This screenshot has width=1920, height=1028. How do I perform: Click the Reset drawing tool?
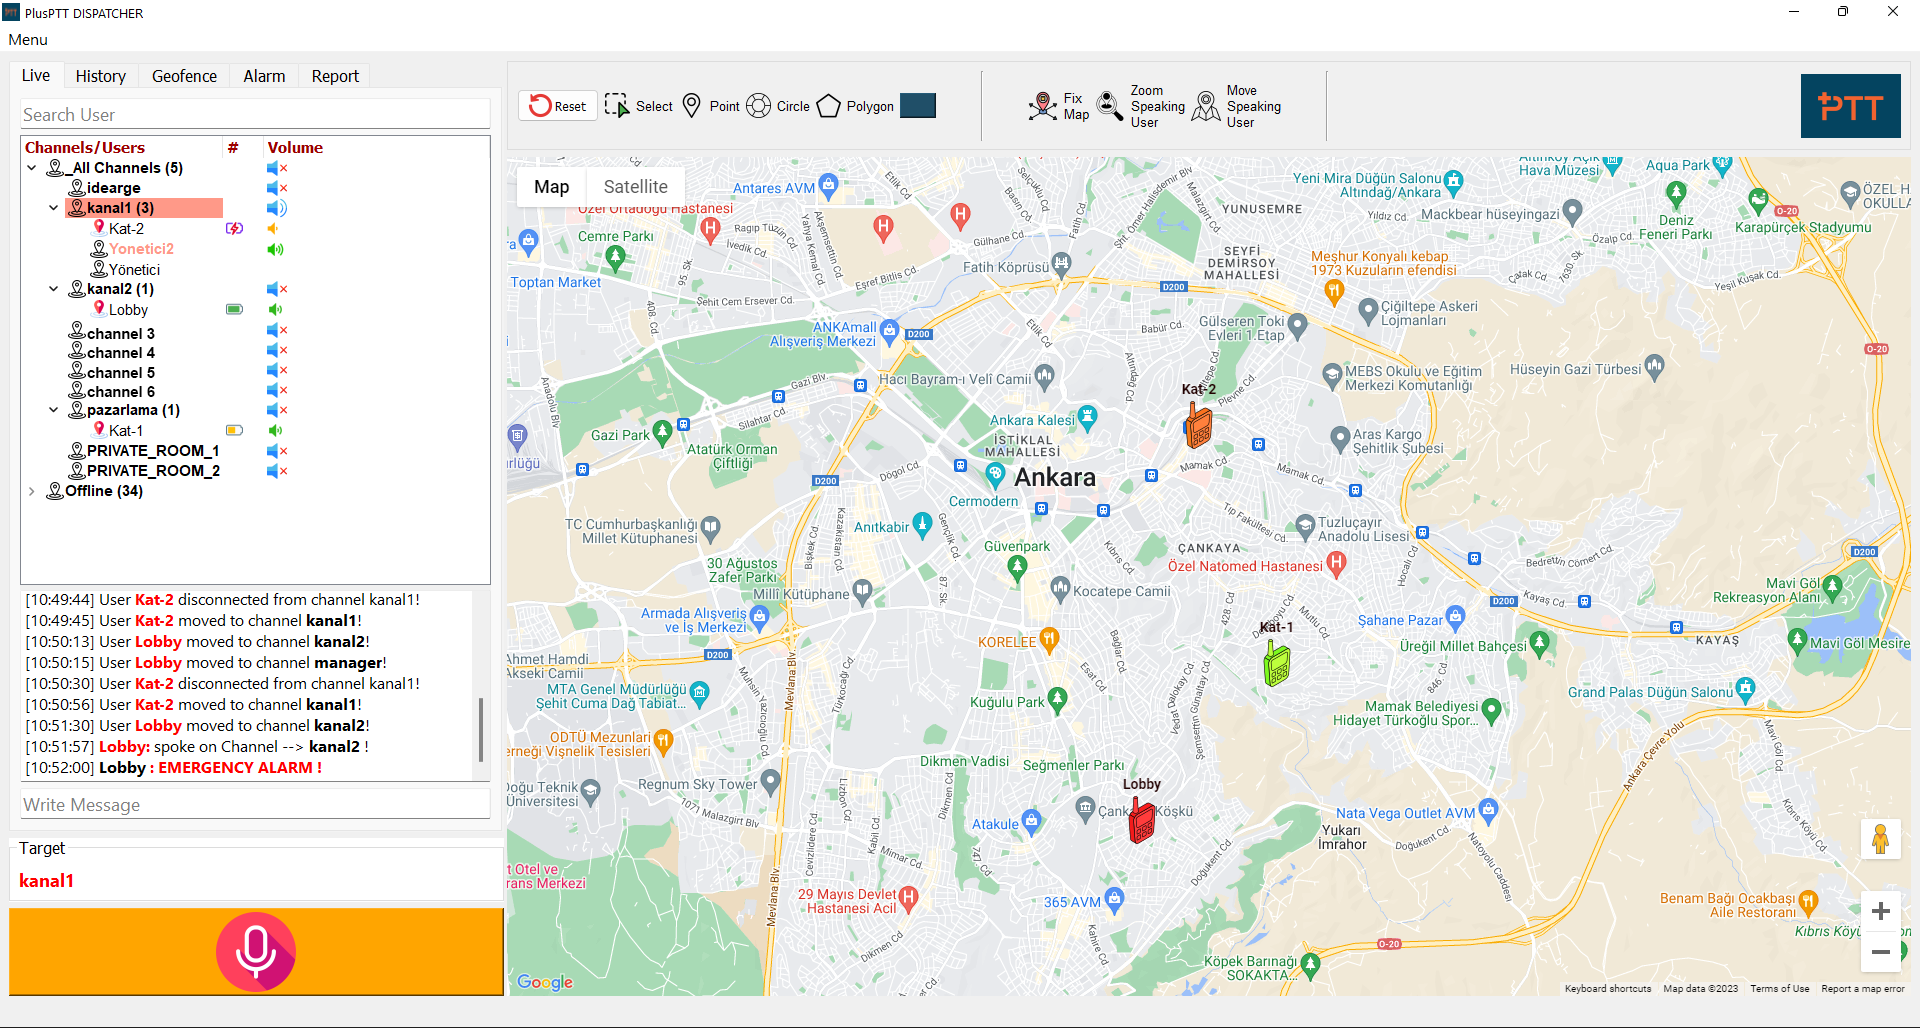point(558,106)
